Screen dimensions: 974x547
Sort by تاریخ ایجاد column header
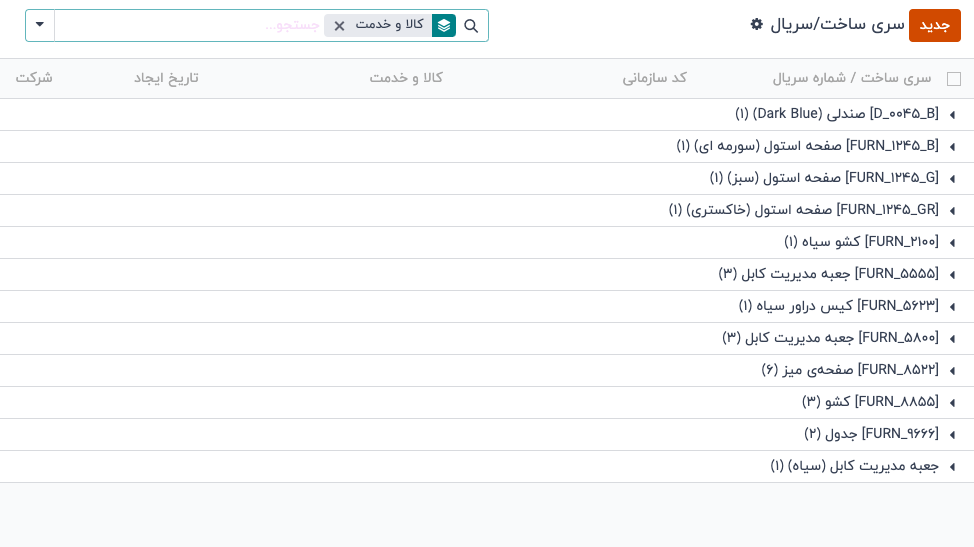(166, 78)
